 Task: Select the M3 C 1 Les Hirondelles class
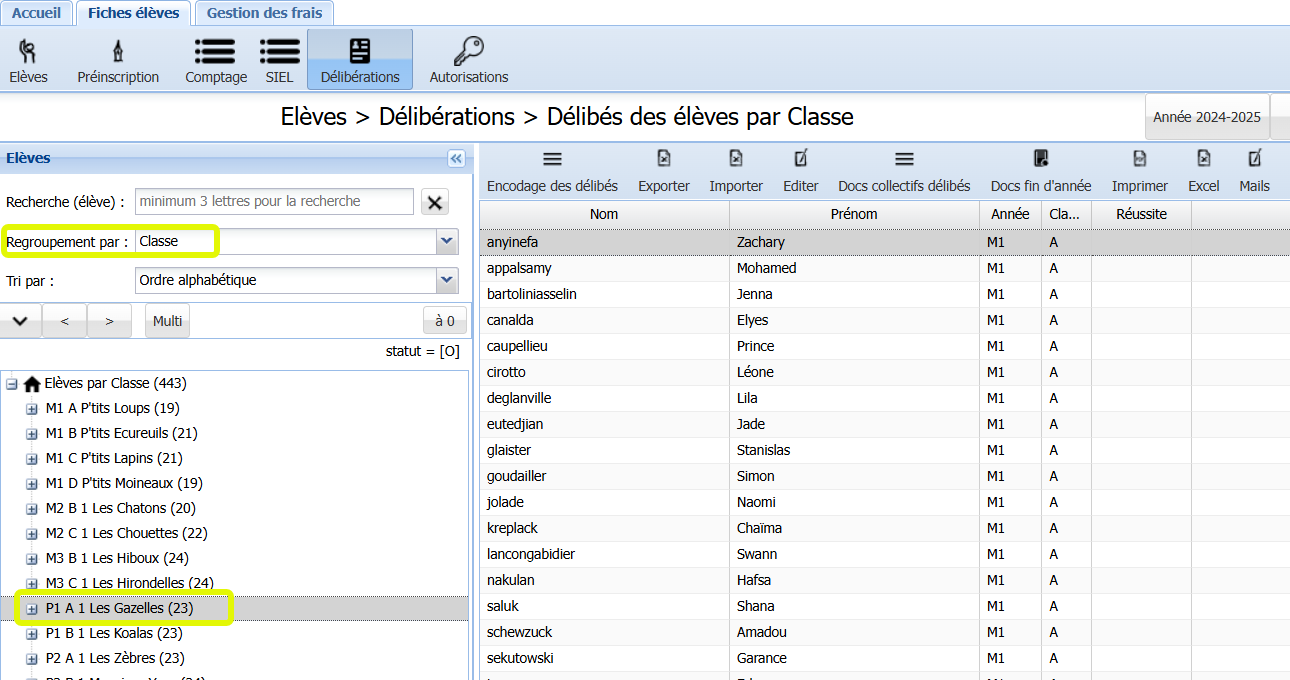coord(130,584)
